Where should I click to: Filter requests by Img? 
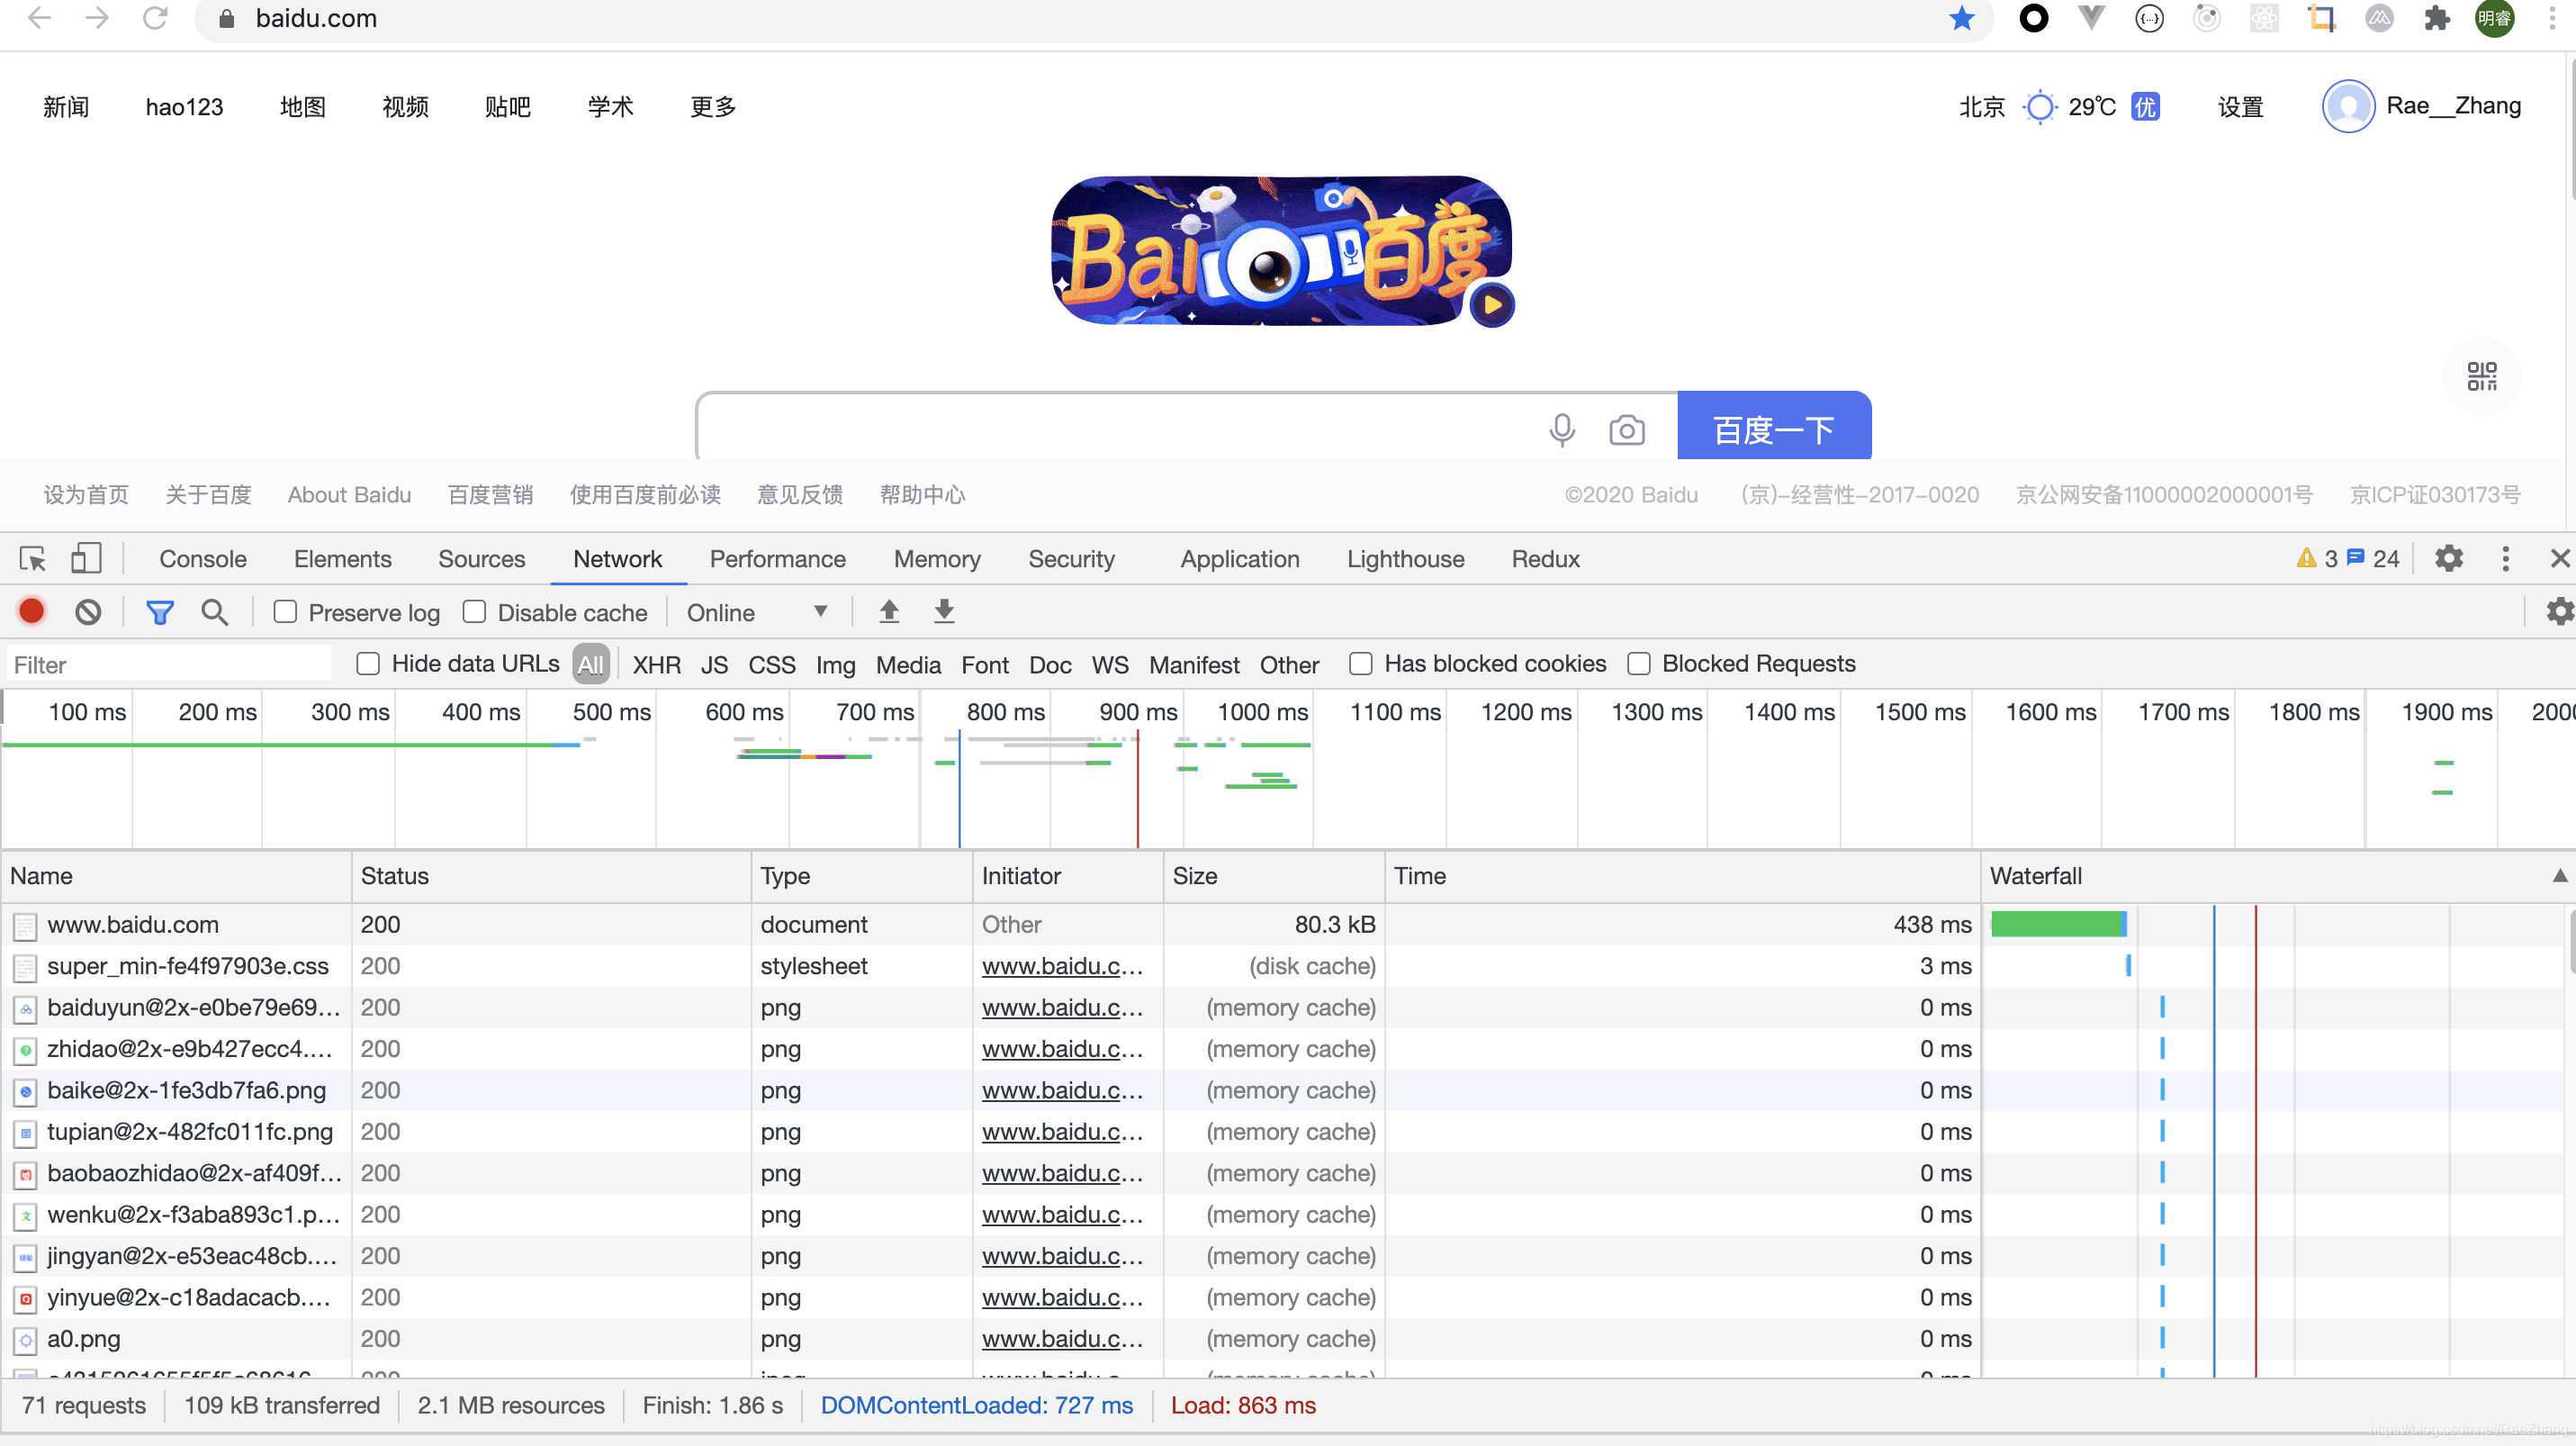click(835, 665)
